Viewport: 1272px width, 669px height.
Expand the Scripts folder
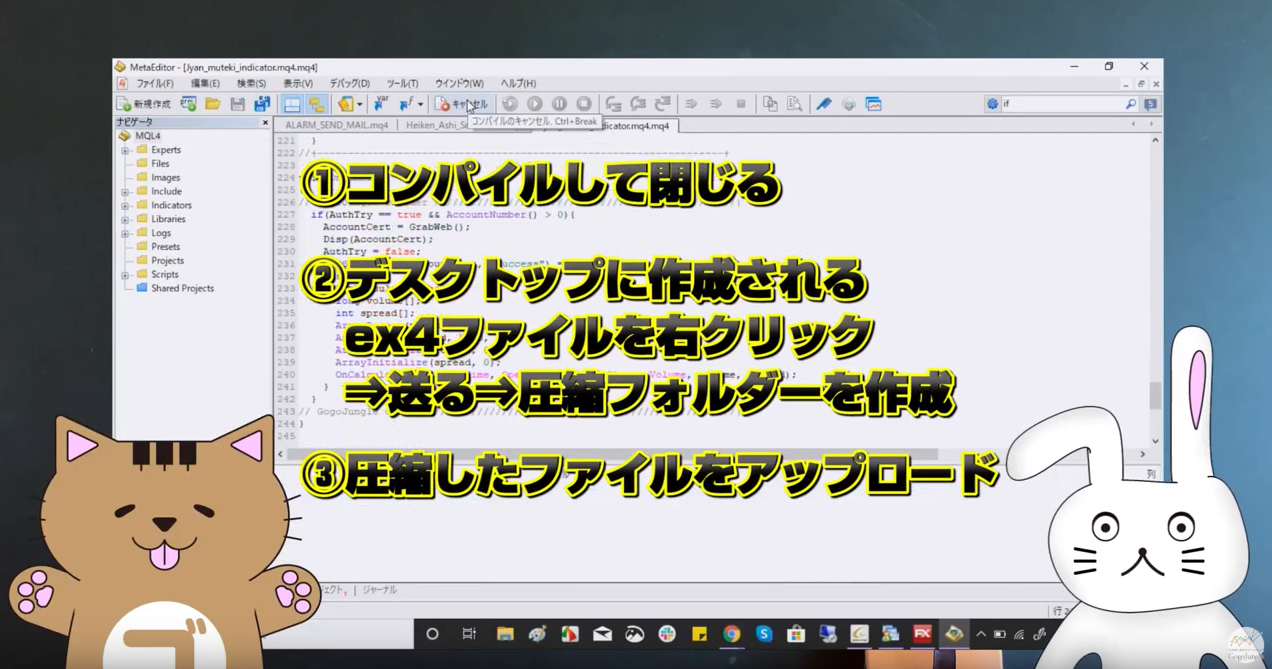click(126, 275)
